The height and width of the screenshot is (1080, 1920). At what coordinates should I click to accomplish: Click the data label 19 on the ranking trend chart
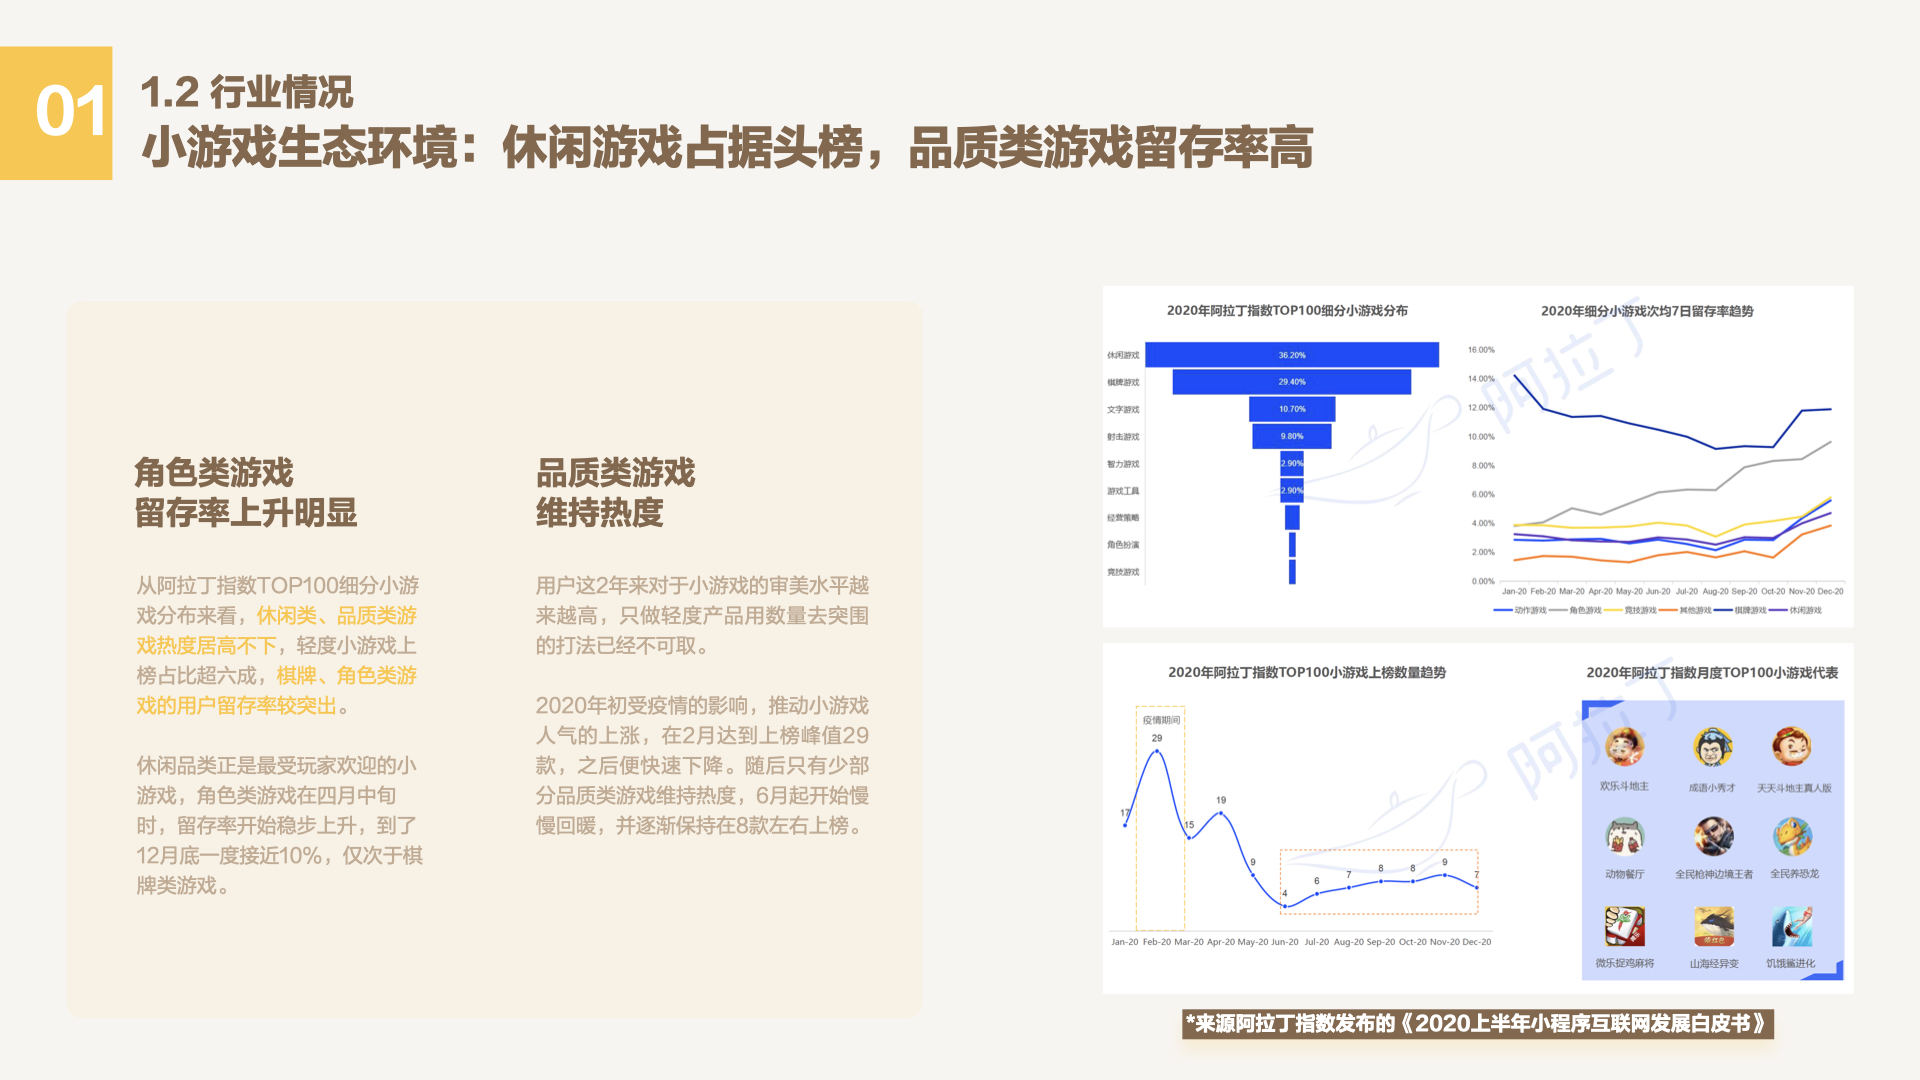point(1221,800)
